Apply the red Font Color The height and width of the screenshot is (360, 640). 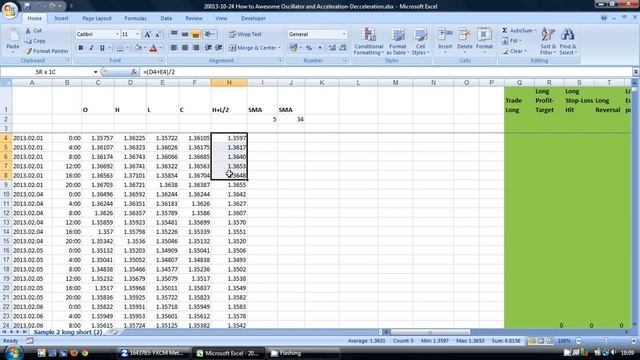point(153,48)
